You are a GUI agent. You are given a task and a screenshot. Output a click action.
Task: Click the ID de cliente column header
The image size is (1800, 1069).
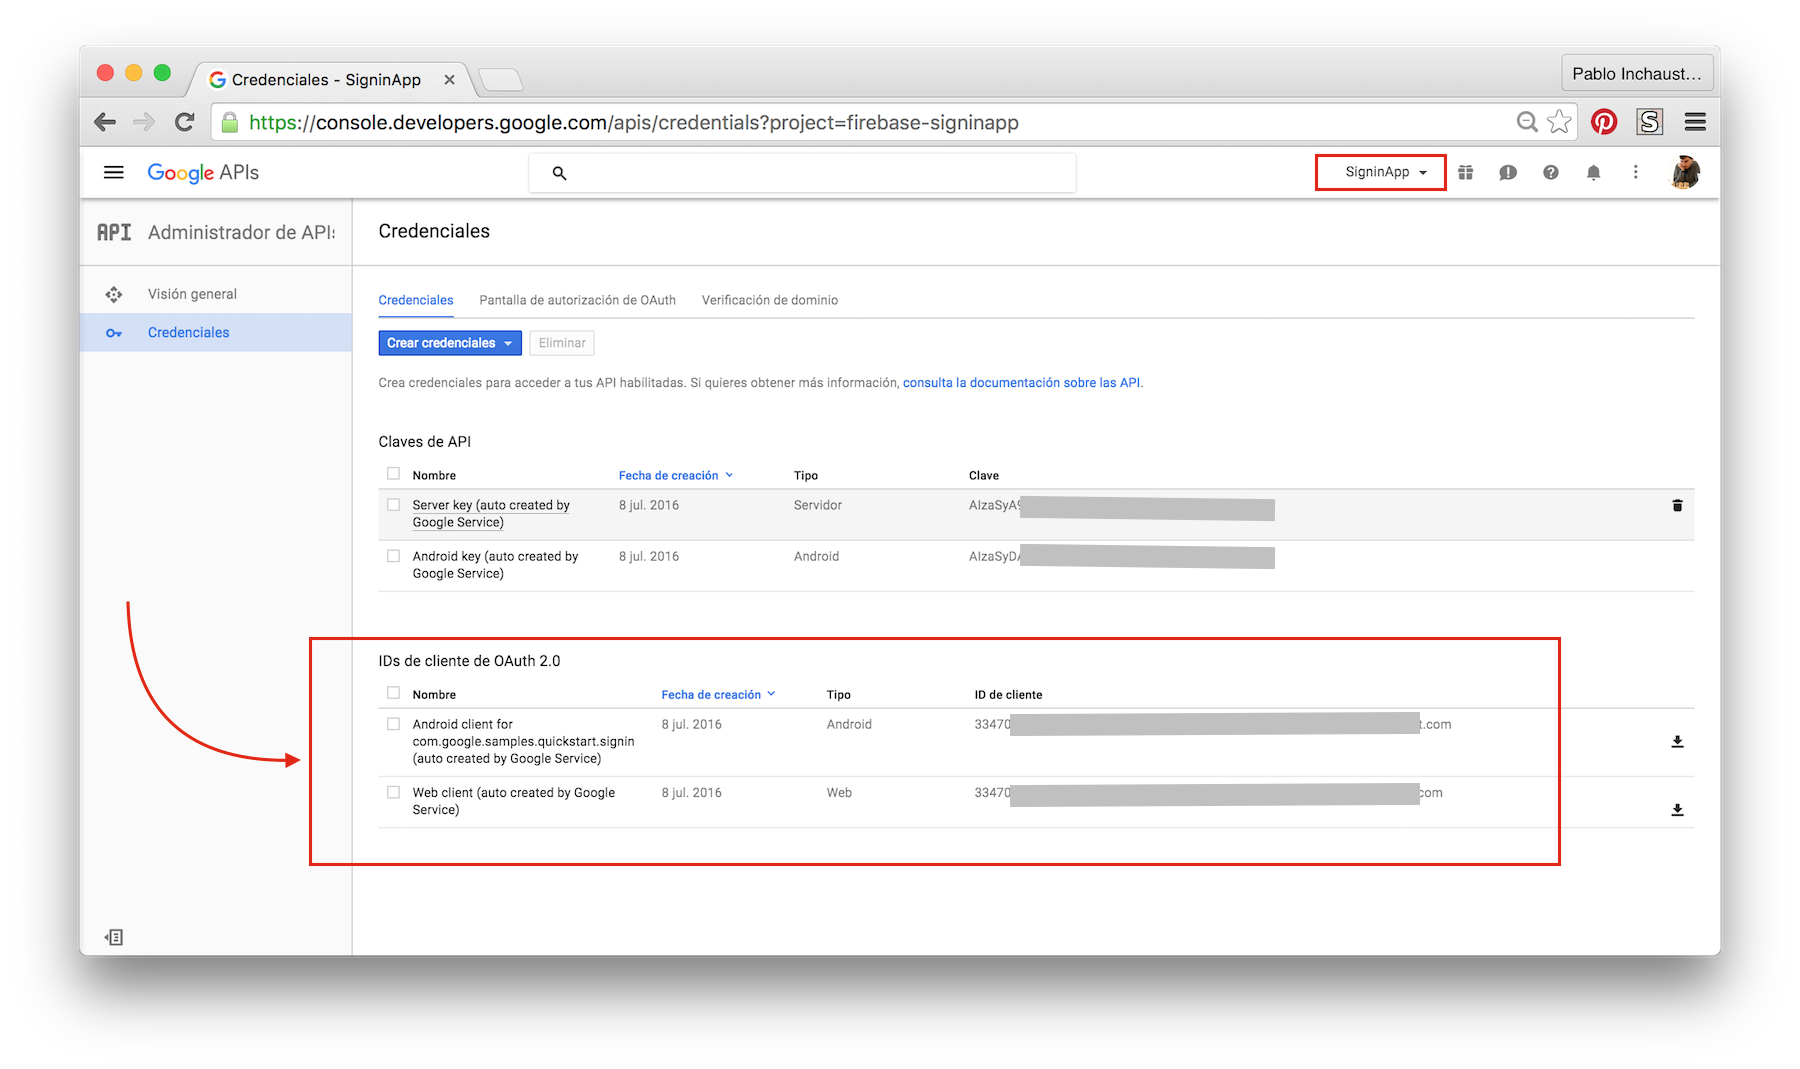1008,694
